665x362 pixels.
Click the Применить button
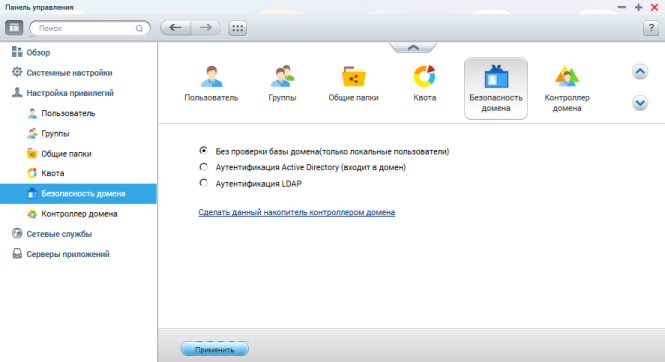click(215, 349)
